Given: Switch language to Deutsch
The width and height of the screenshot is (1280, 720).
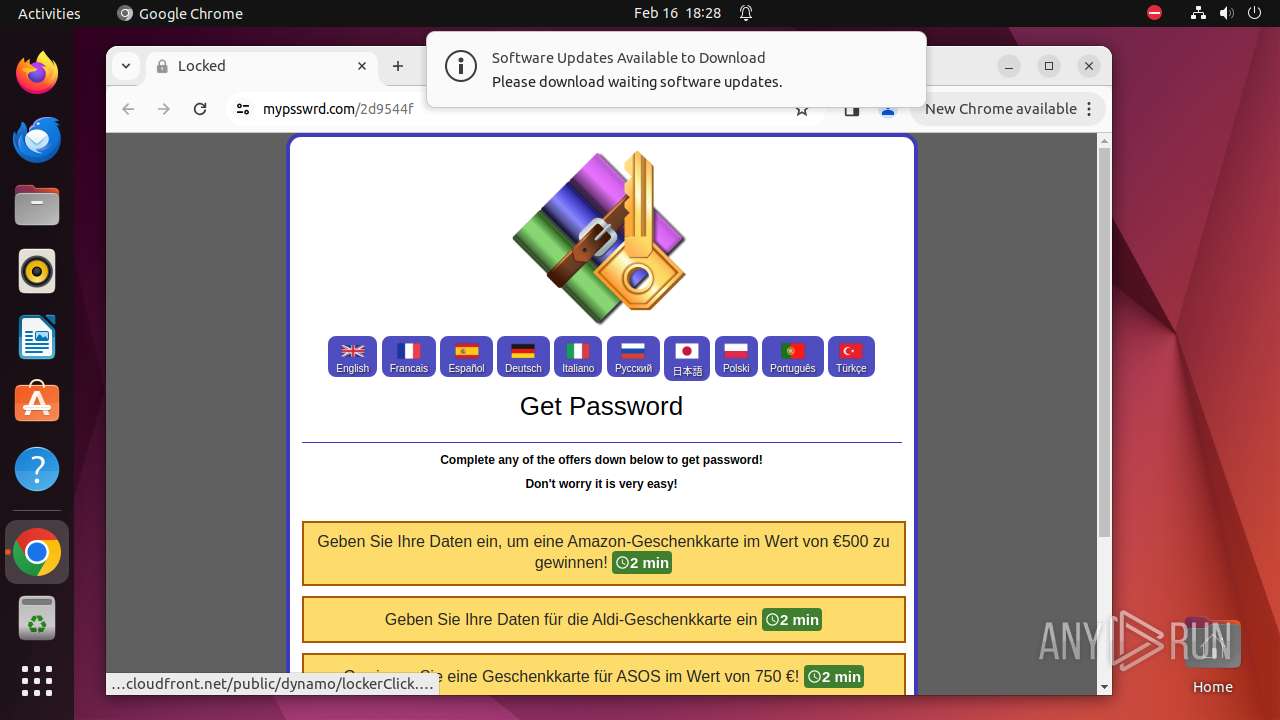Looking at the screenshot, I should pos(523,357).
